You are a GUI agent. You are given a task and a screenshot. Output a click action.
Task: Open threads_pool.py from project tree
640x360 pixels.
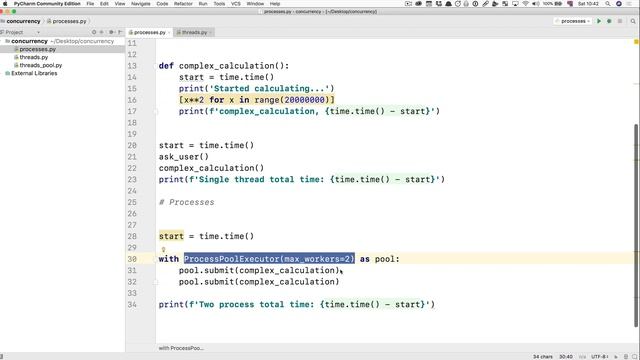tap(41, 65)
